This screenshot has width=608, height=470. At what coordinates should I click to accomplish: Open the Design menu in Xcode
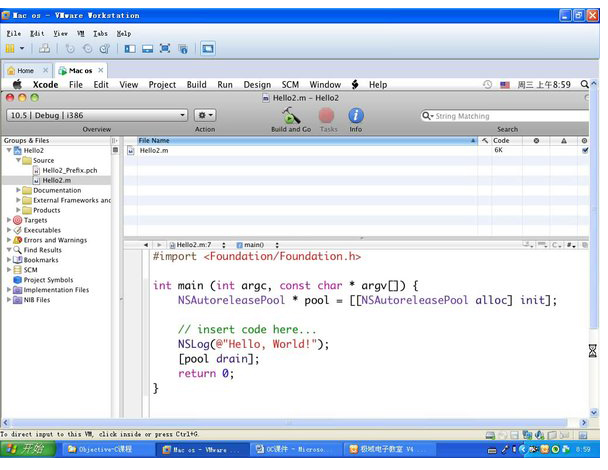[x=257, y=85]
